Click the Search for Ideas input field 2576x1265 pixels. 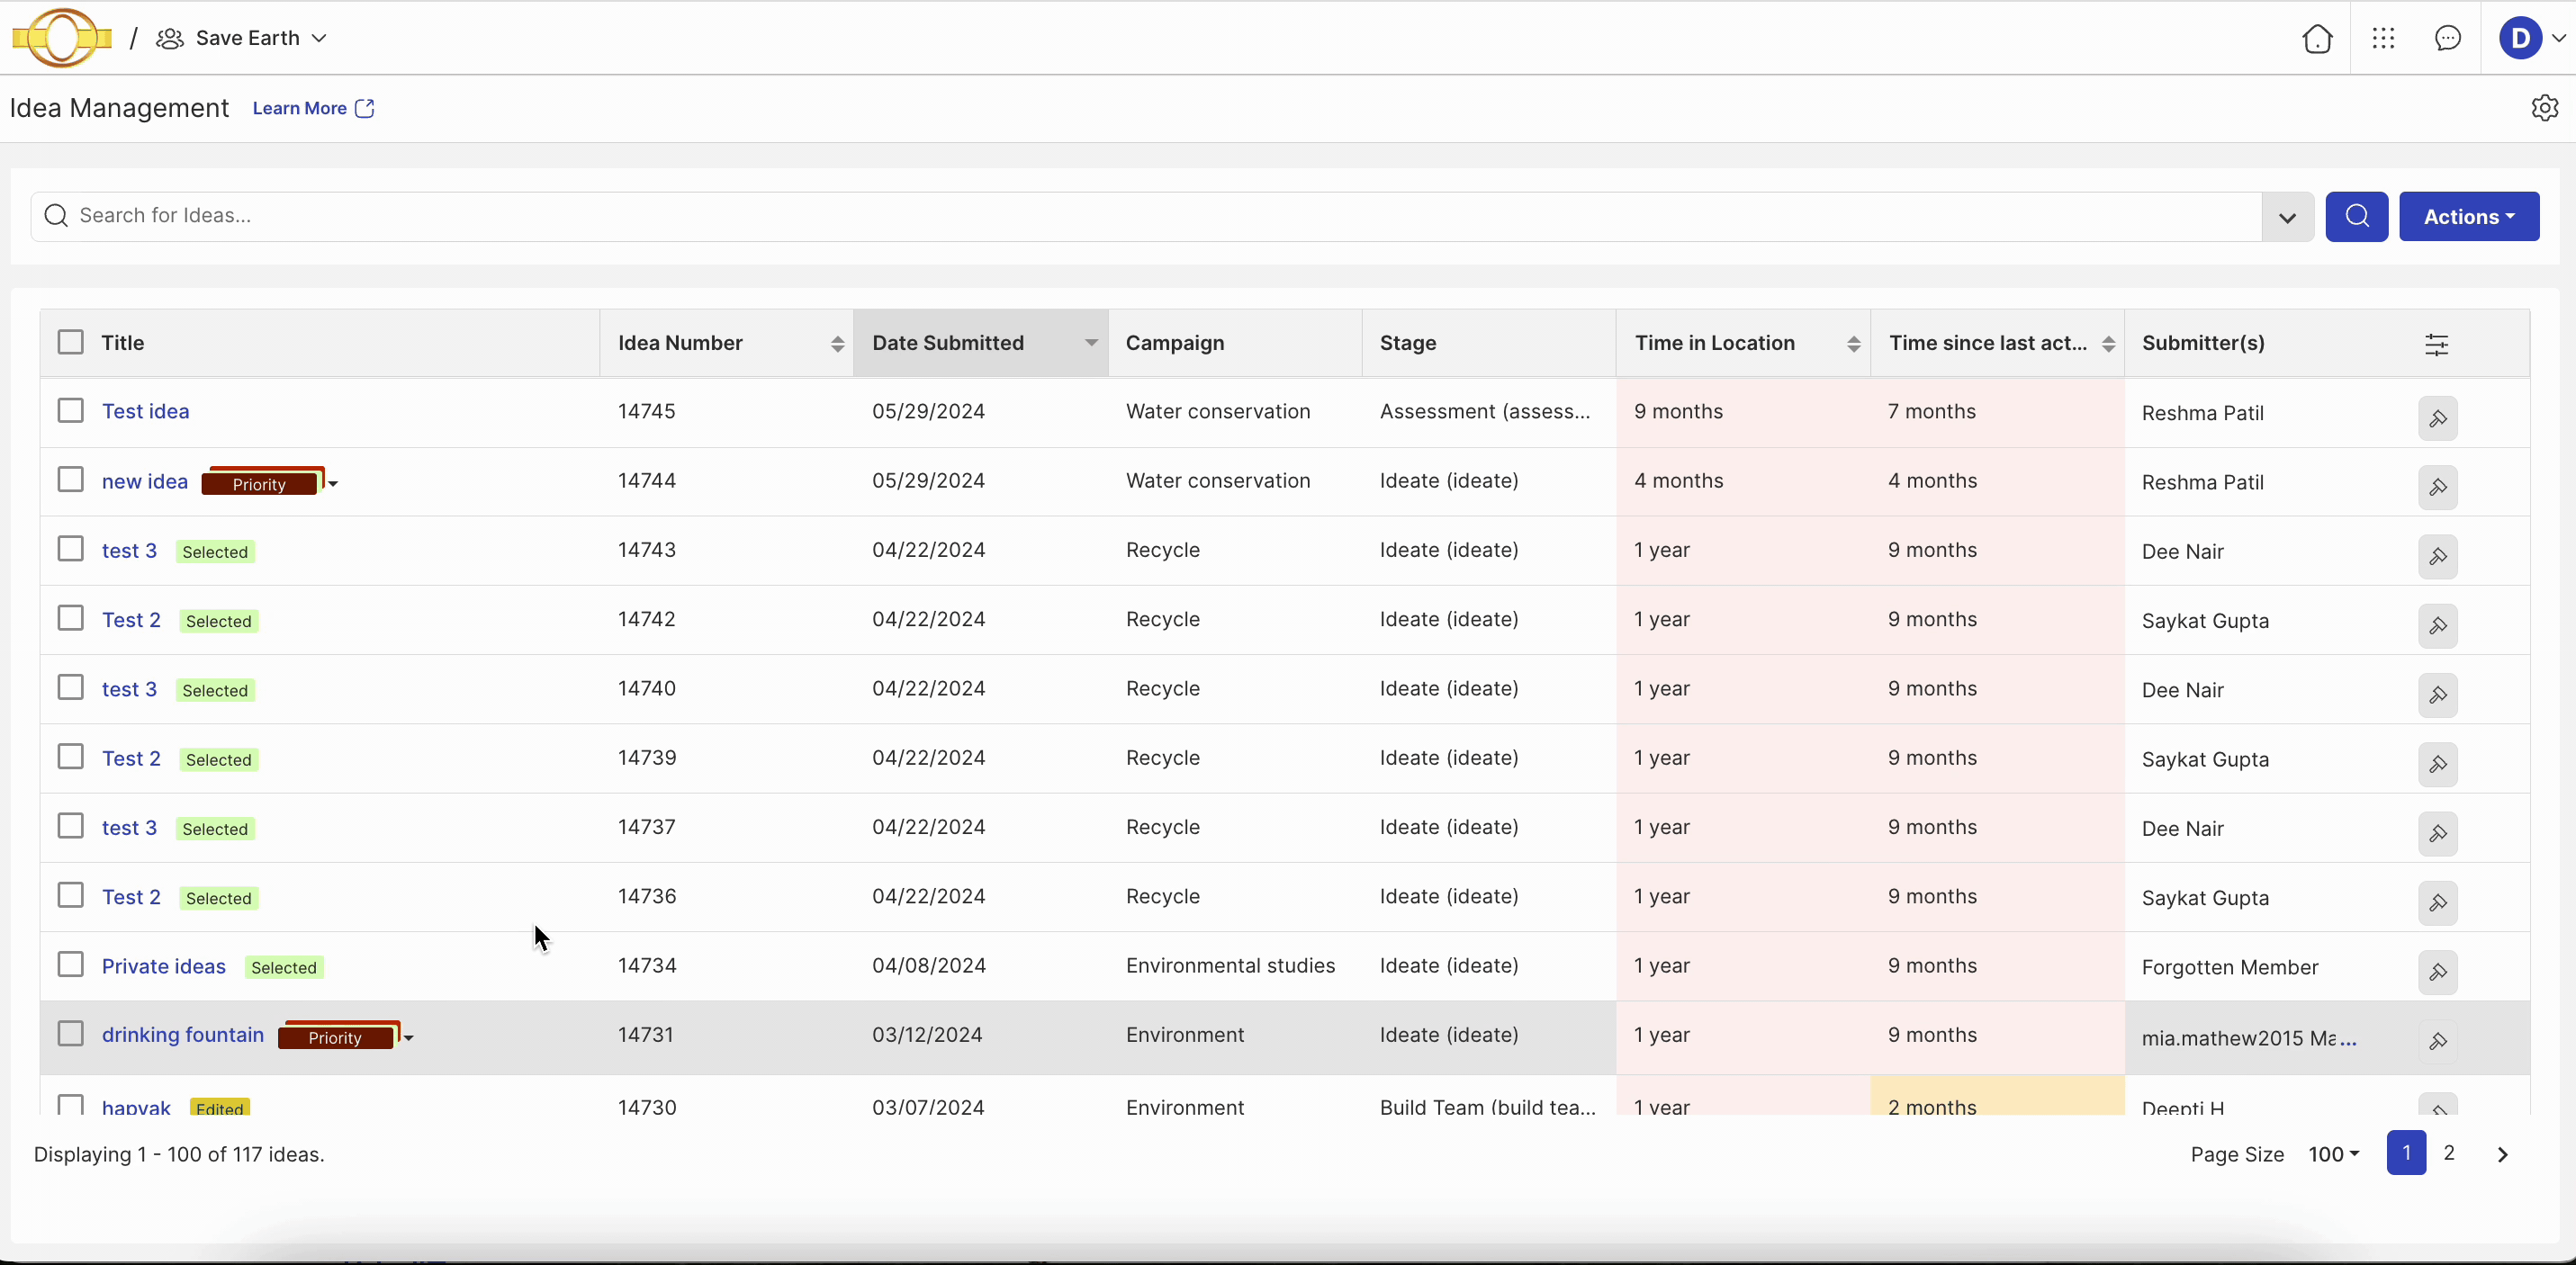click(x=1146, y=216)
